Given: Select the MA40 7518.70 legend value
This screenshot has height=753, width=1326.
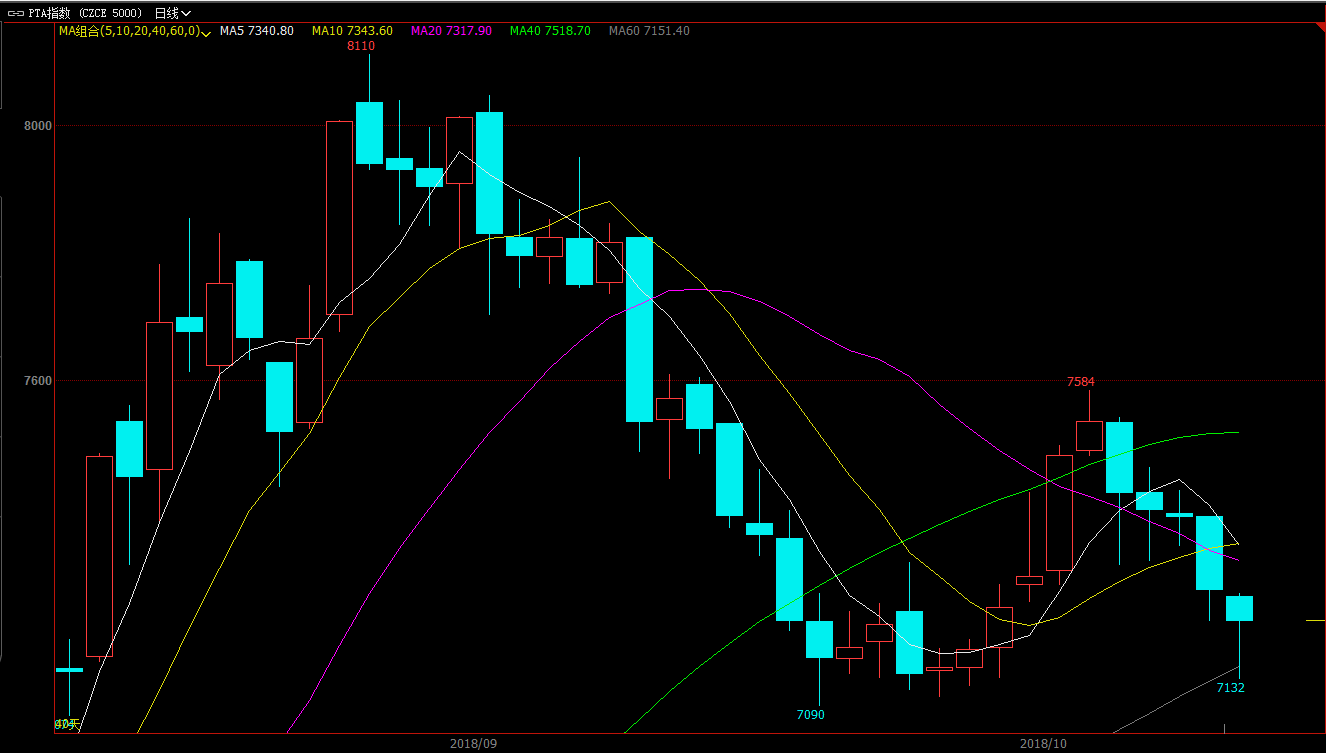Looking at the screenshot, I should click(x=550, y=31).
